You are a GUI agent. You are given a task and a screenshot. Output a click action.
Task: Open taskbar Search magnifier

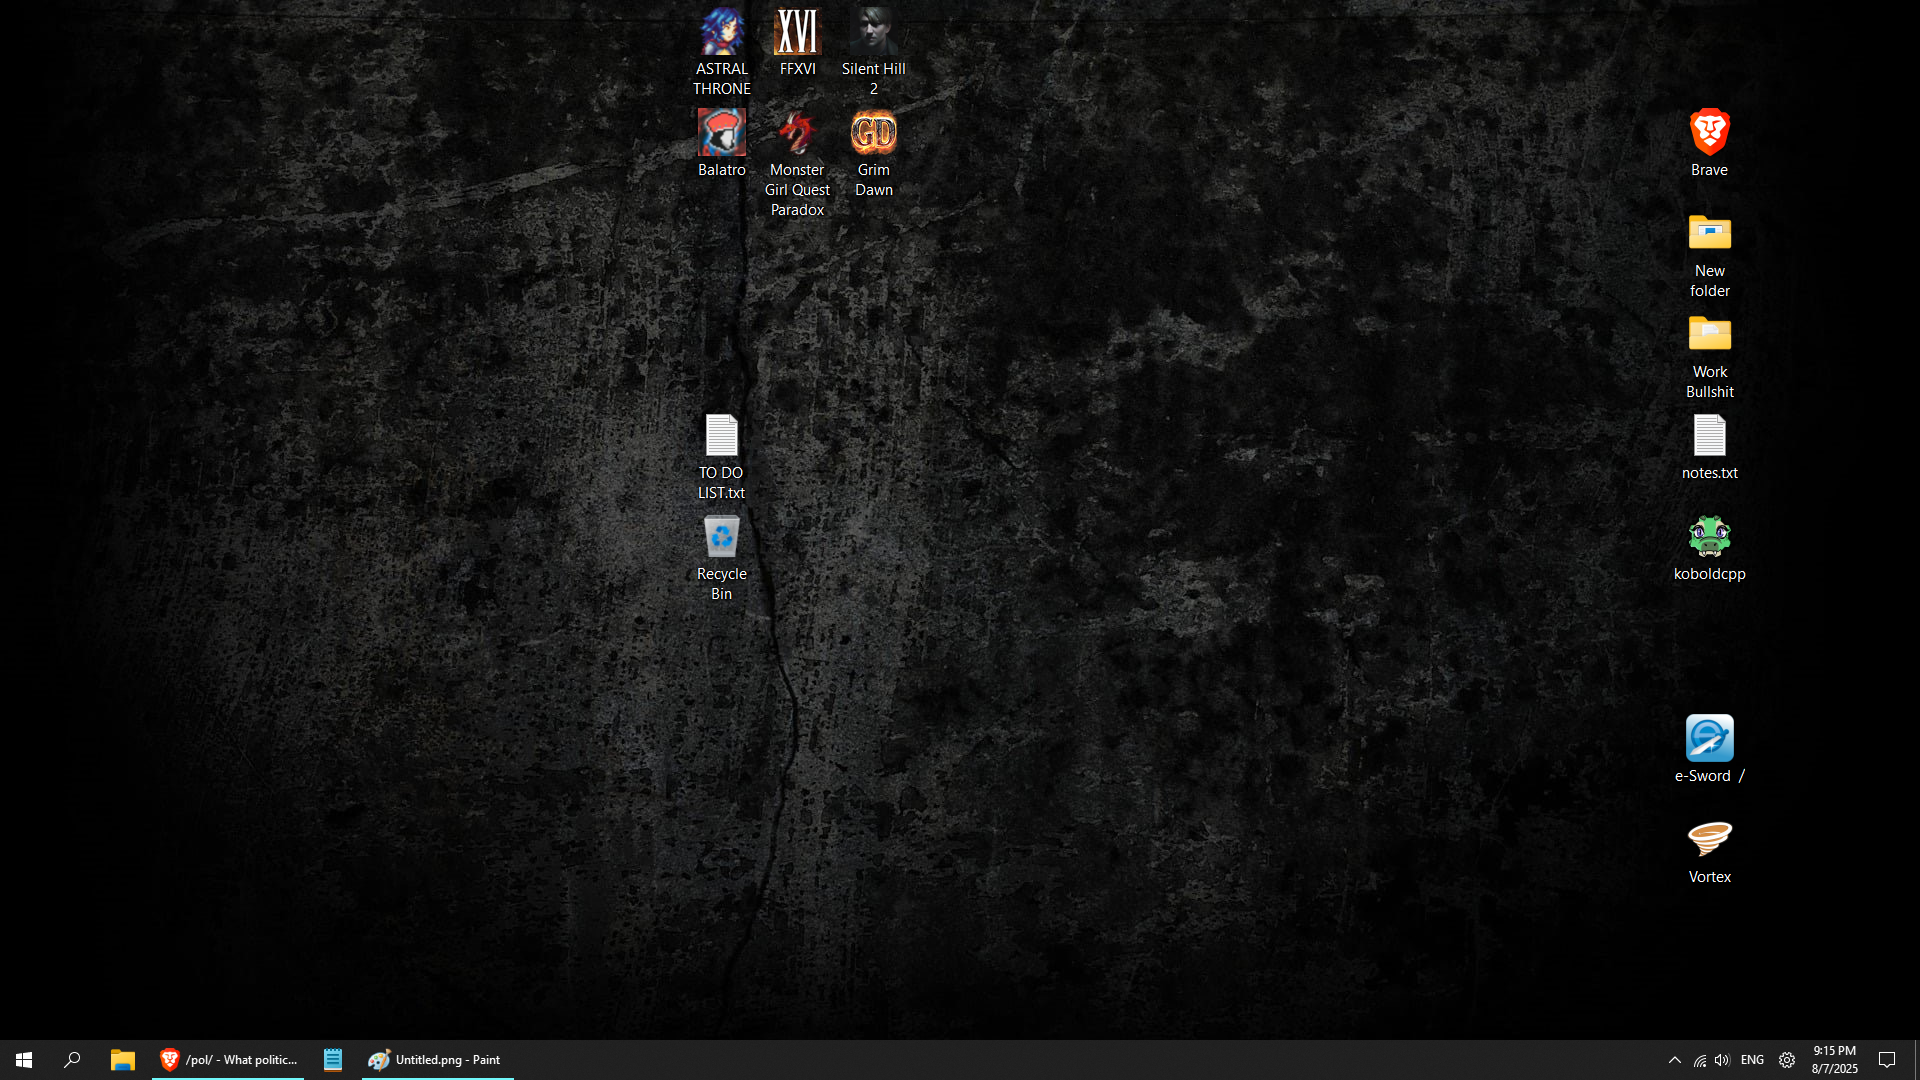click(72, 1060)
